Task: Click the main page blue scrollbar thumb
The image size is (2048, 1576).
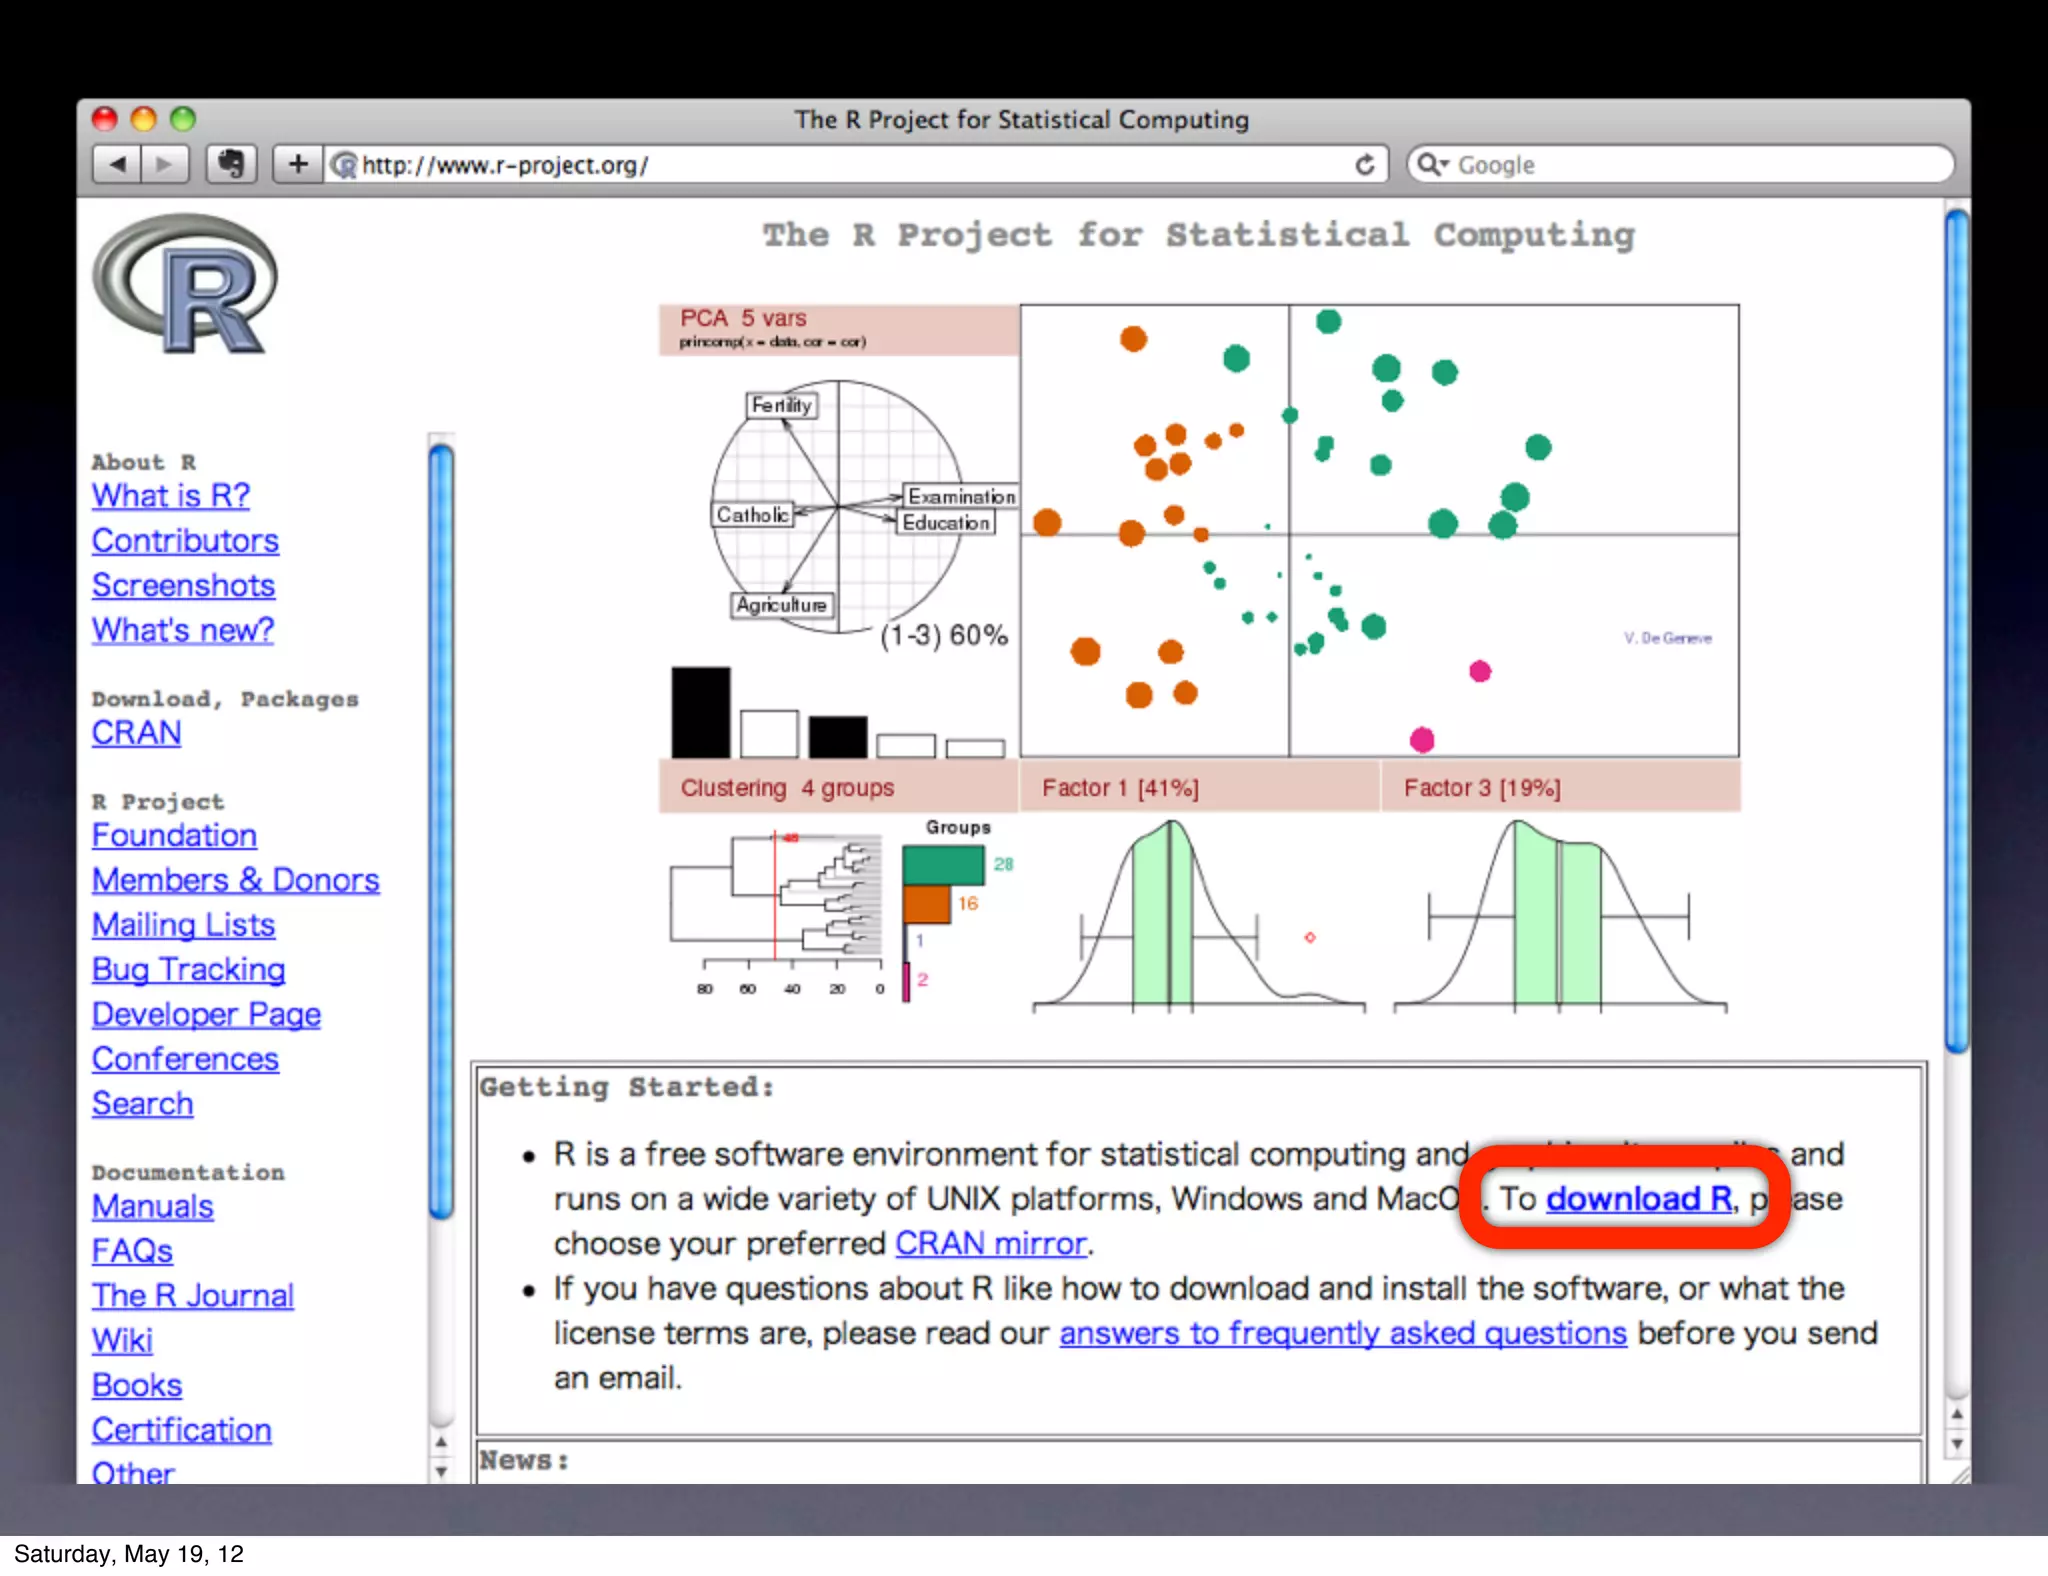Action: click(x=1956, y=630)
